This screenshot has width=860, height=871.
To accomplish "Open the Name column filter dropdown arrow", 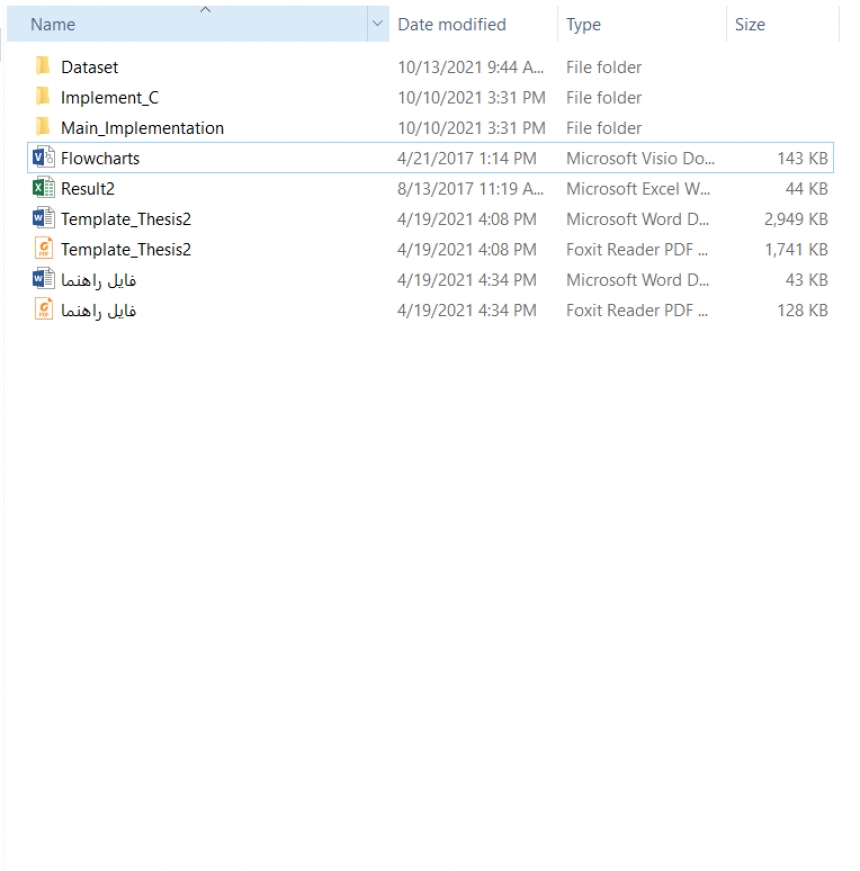I will [378, 24].
